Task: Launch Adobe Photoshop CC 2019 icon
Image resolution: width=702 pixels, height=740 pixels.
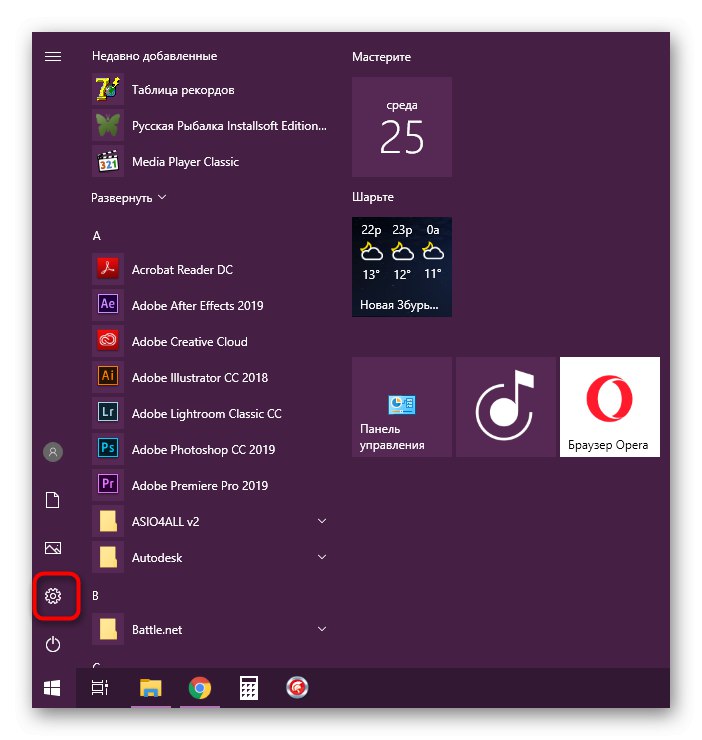Action: [108, 449]
